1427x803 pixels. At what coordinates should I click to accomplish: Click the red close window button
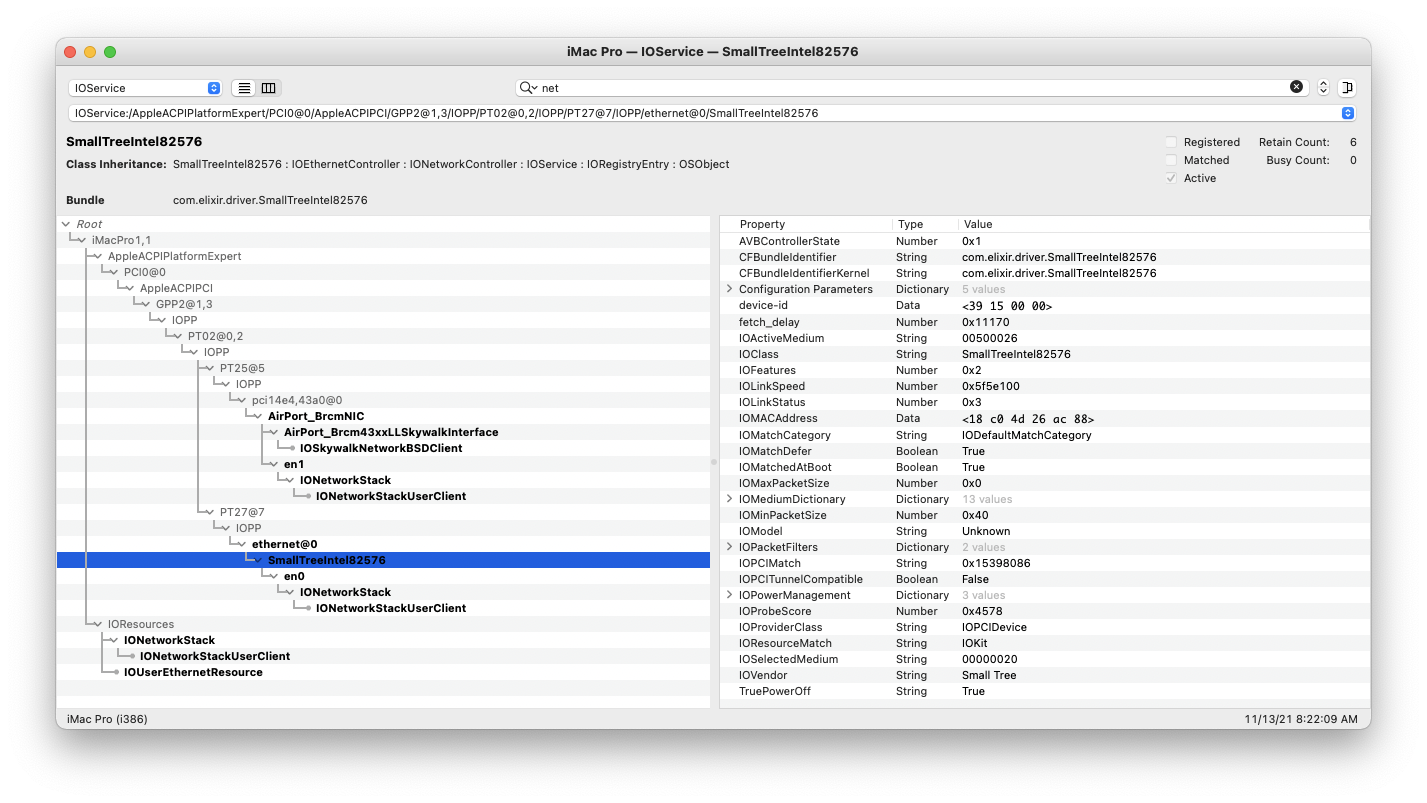(70, 52)
